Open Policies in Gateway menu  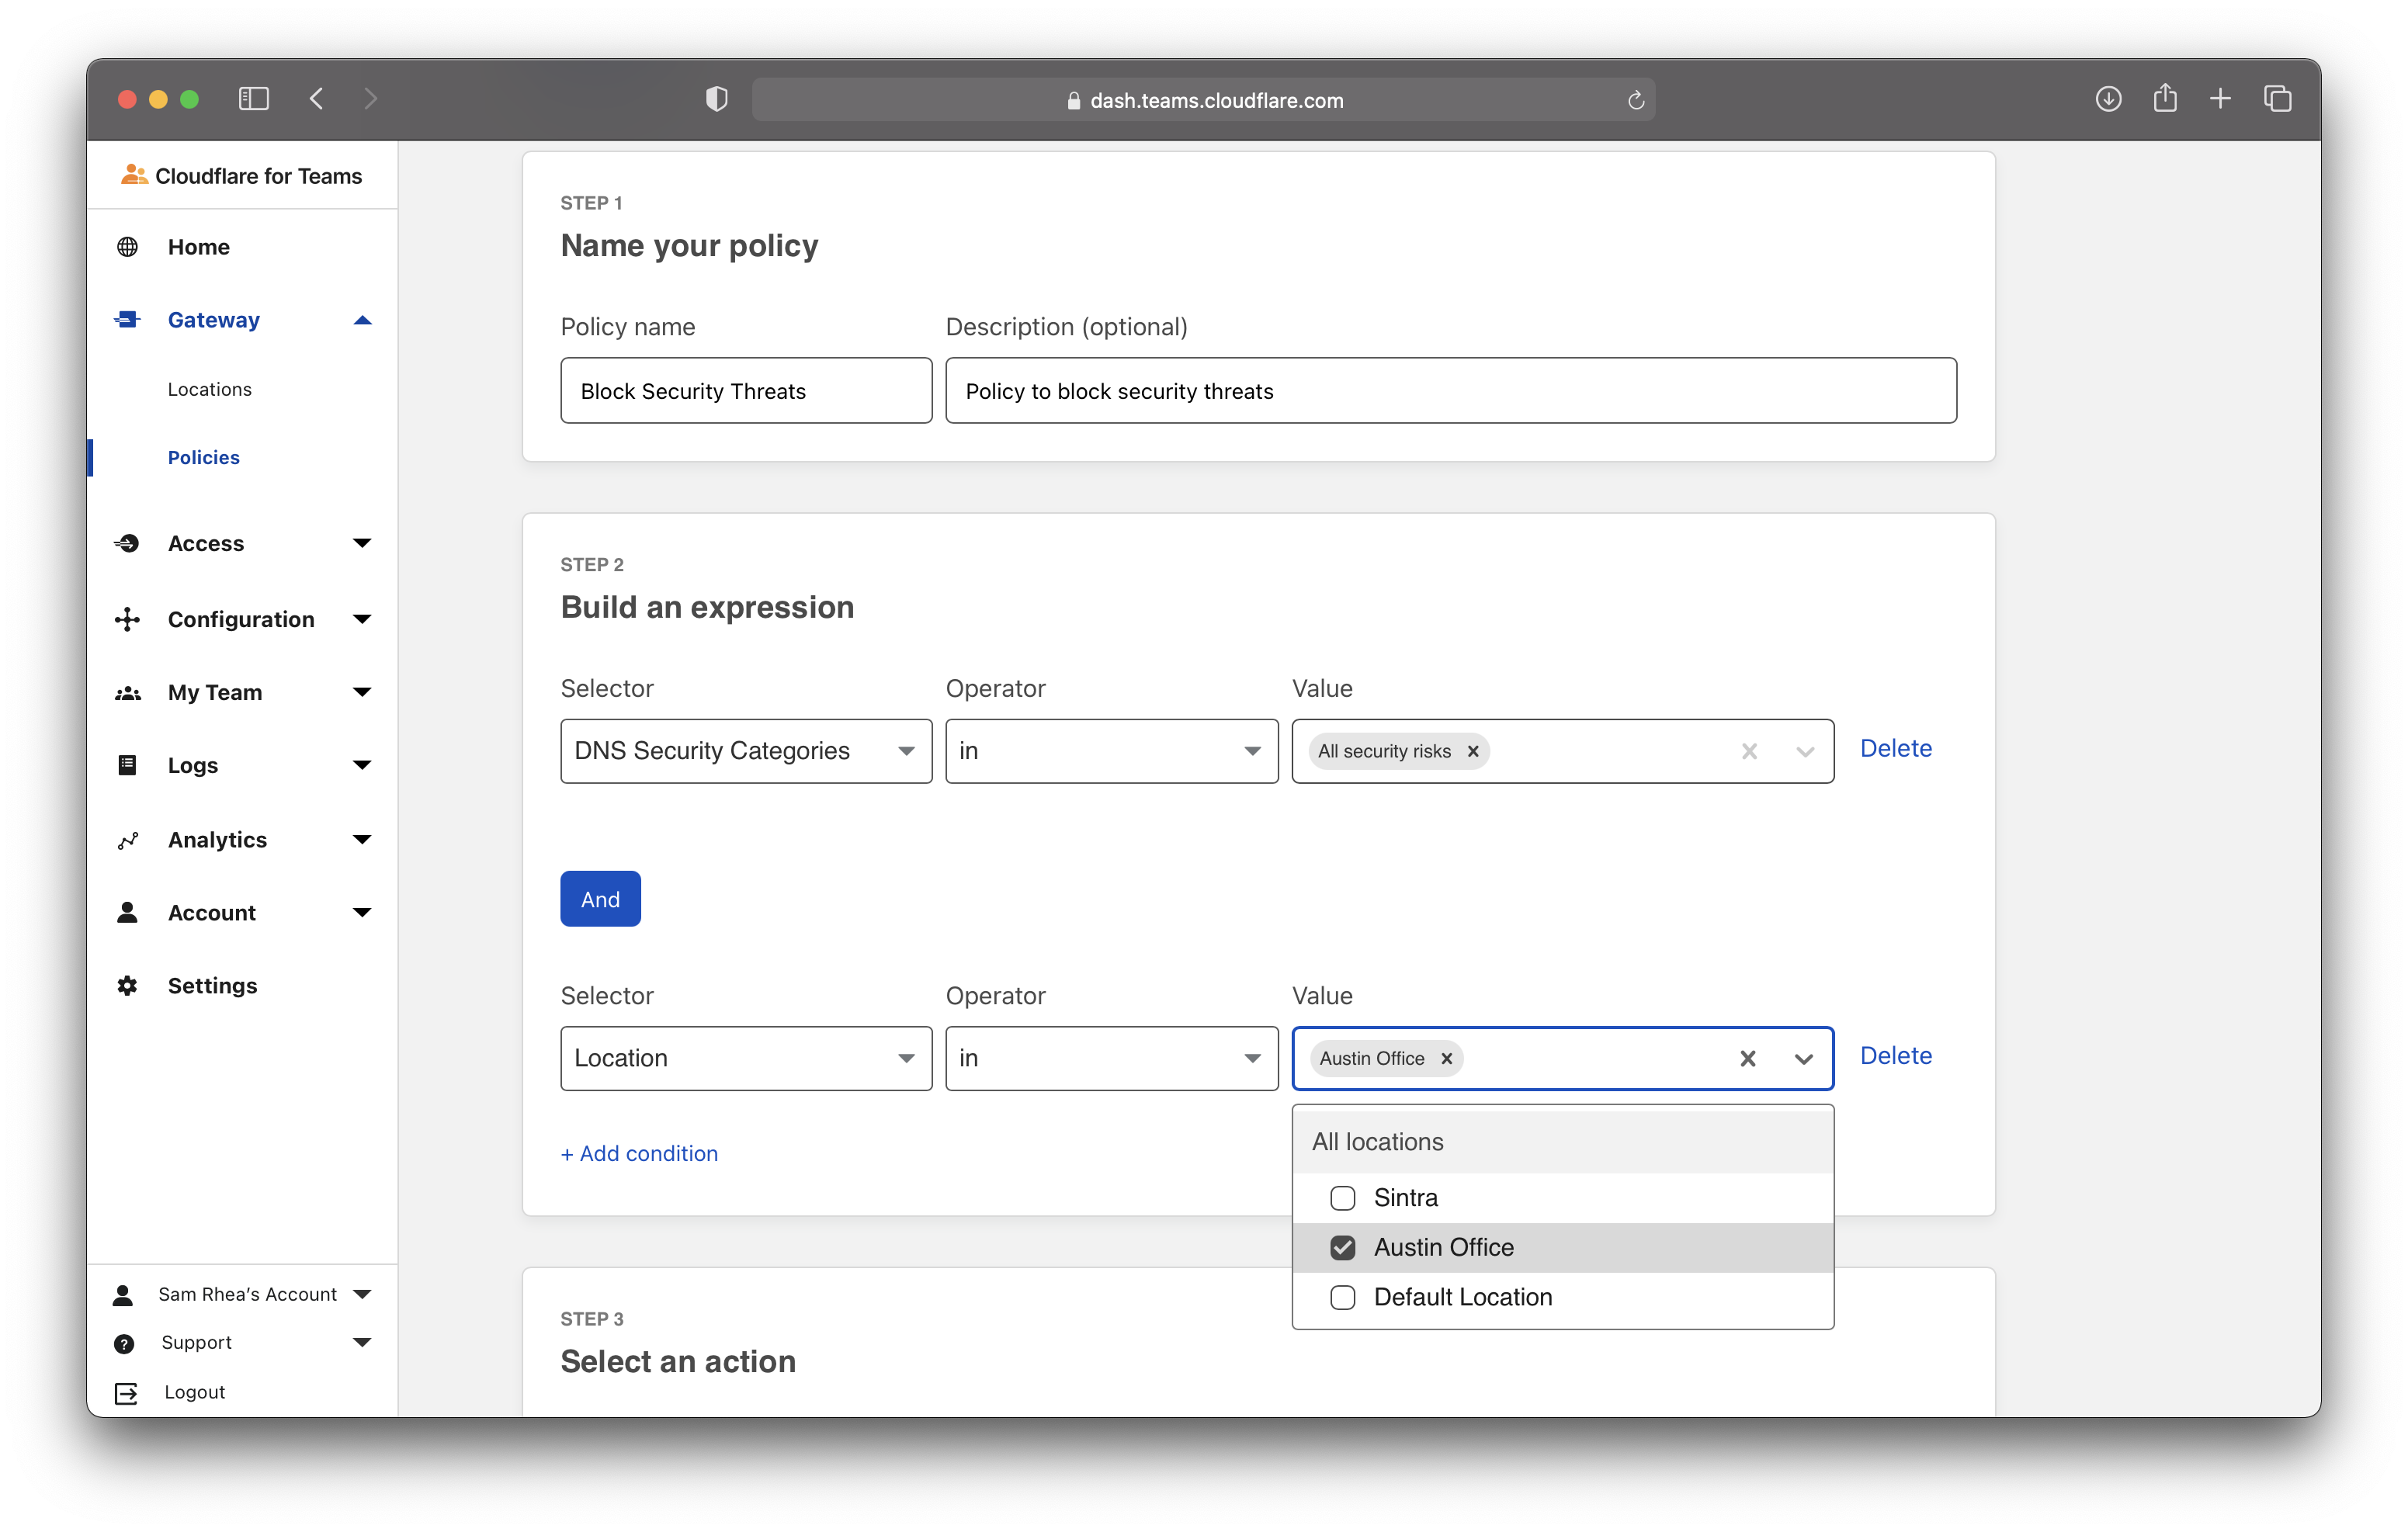(203, 457)
